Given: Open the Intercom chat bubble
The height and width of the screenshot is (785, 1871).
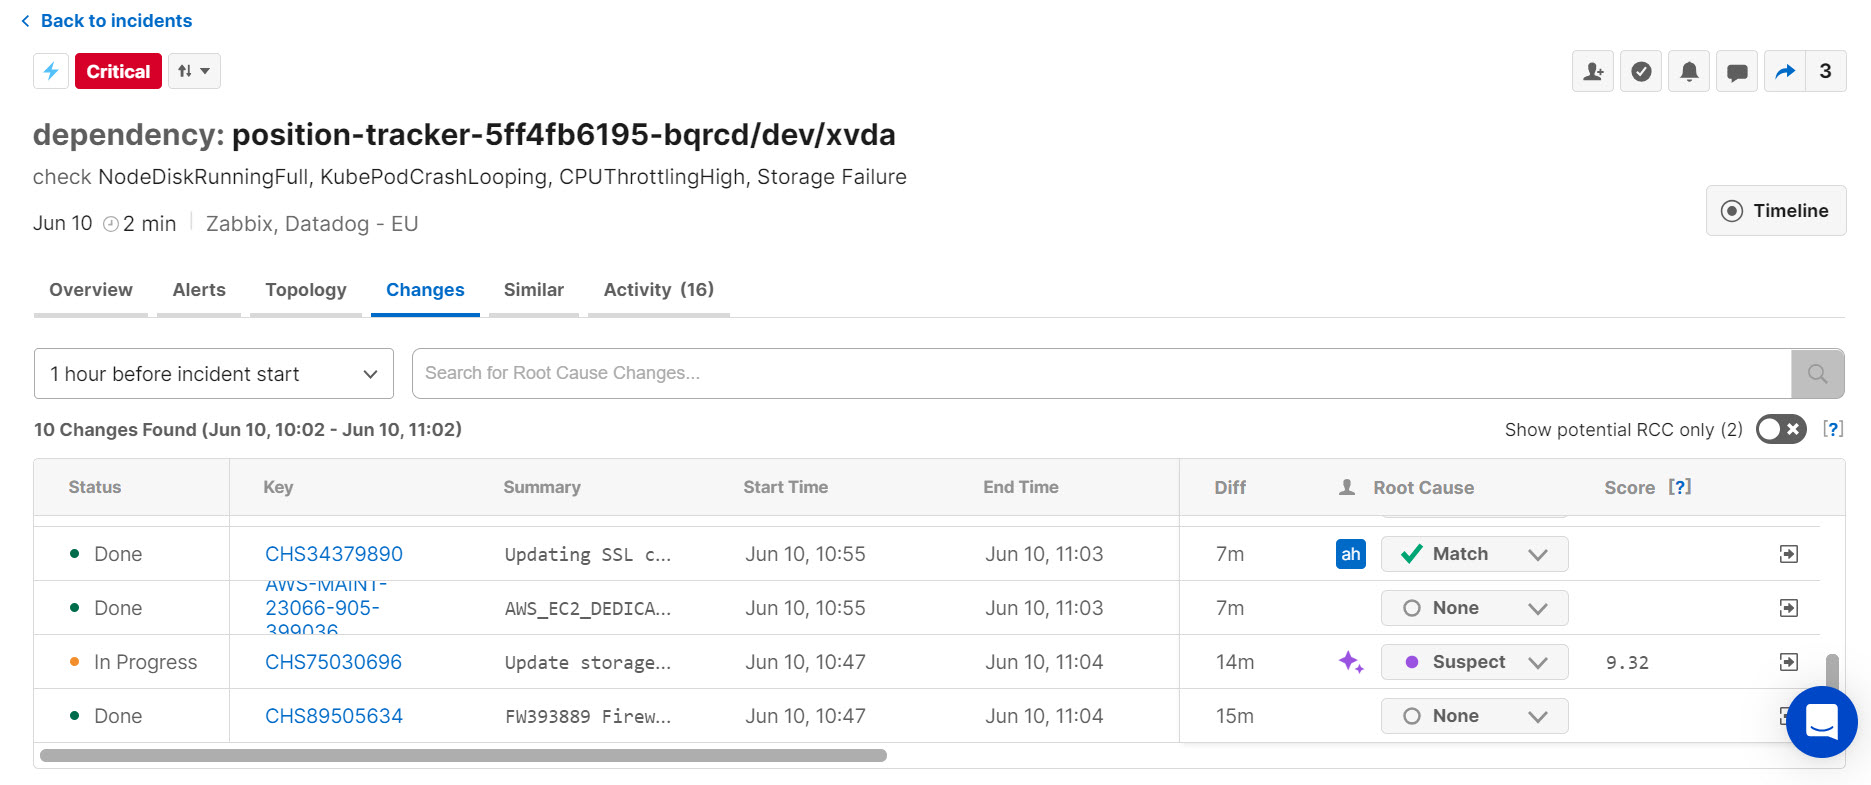Looking at the screenshot, I should 1822,722.
